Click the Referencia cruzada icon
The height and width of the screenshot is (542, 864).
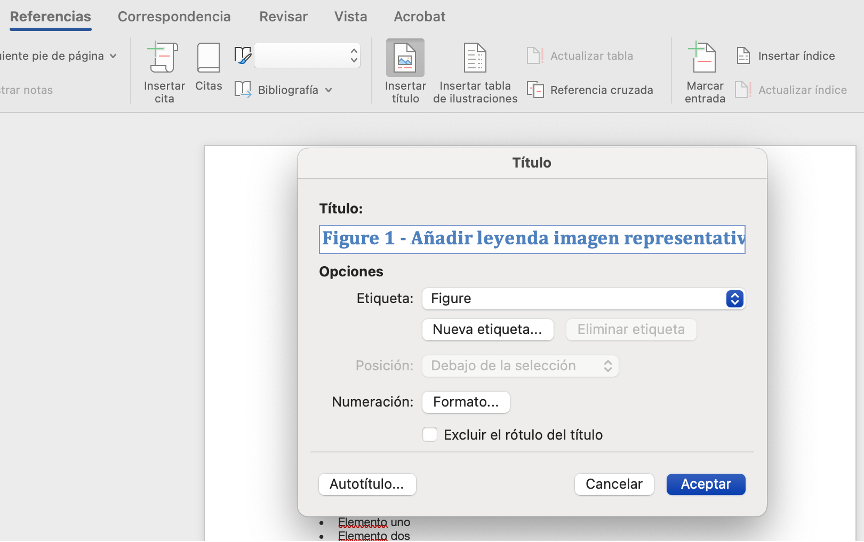[x=536, y=90]
